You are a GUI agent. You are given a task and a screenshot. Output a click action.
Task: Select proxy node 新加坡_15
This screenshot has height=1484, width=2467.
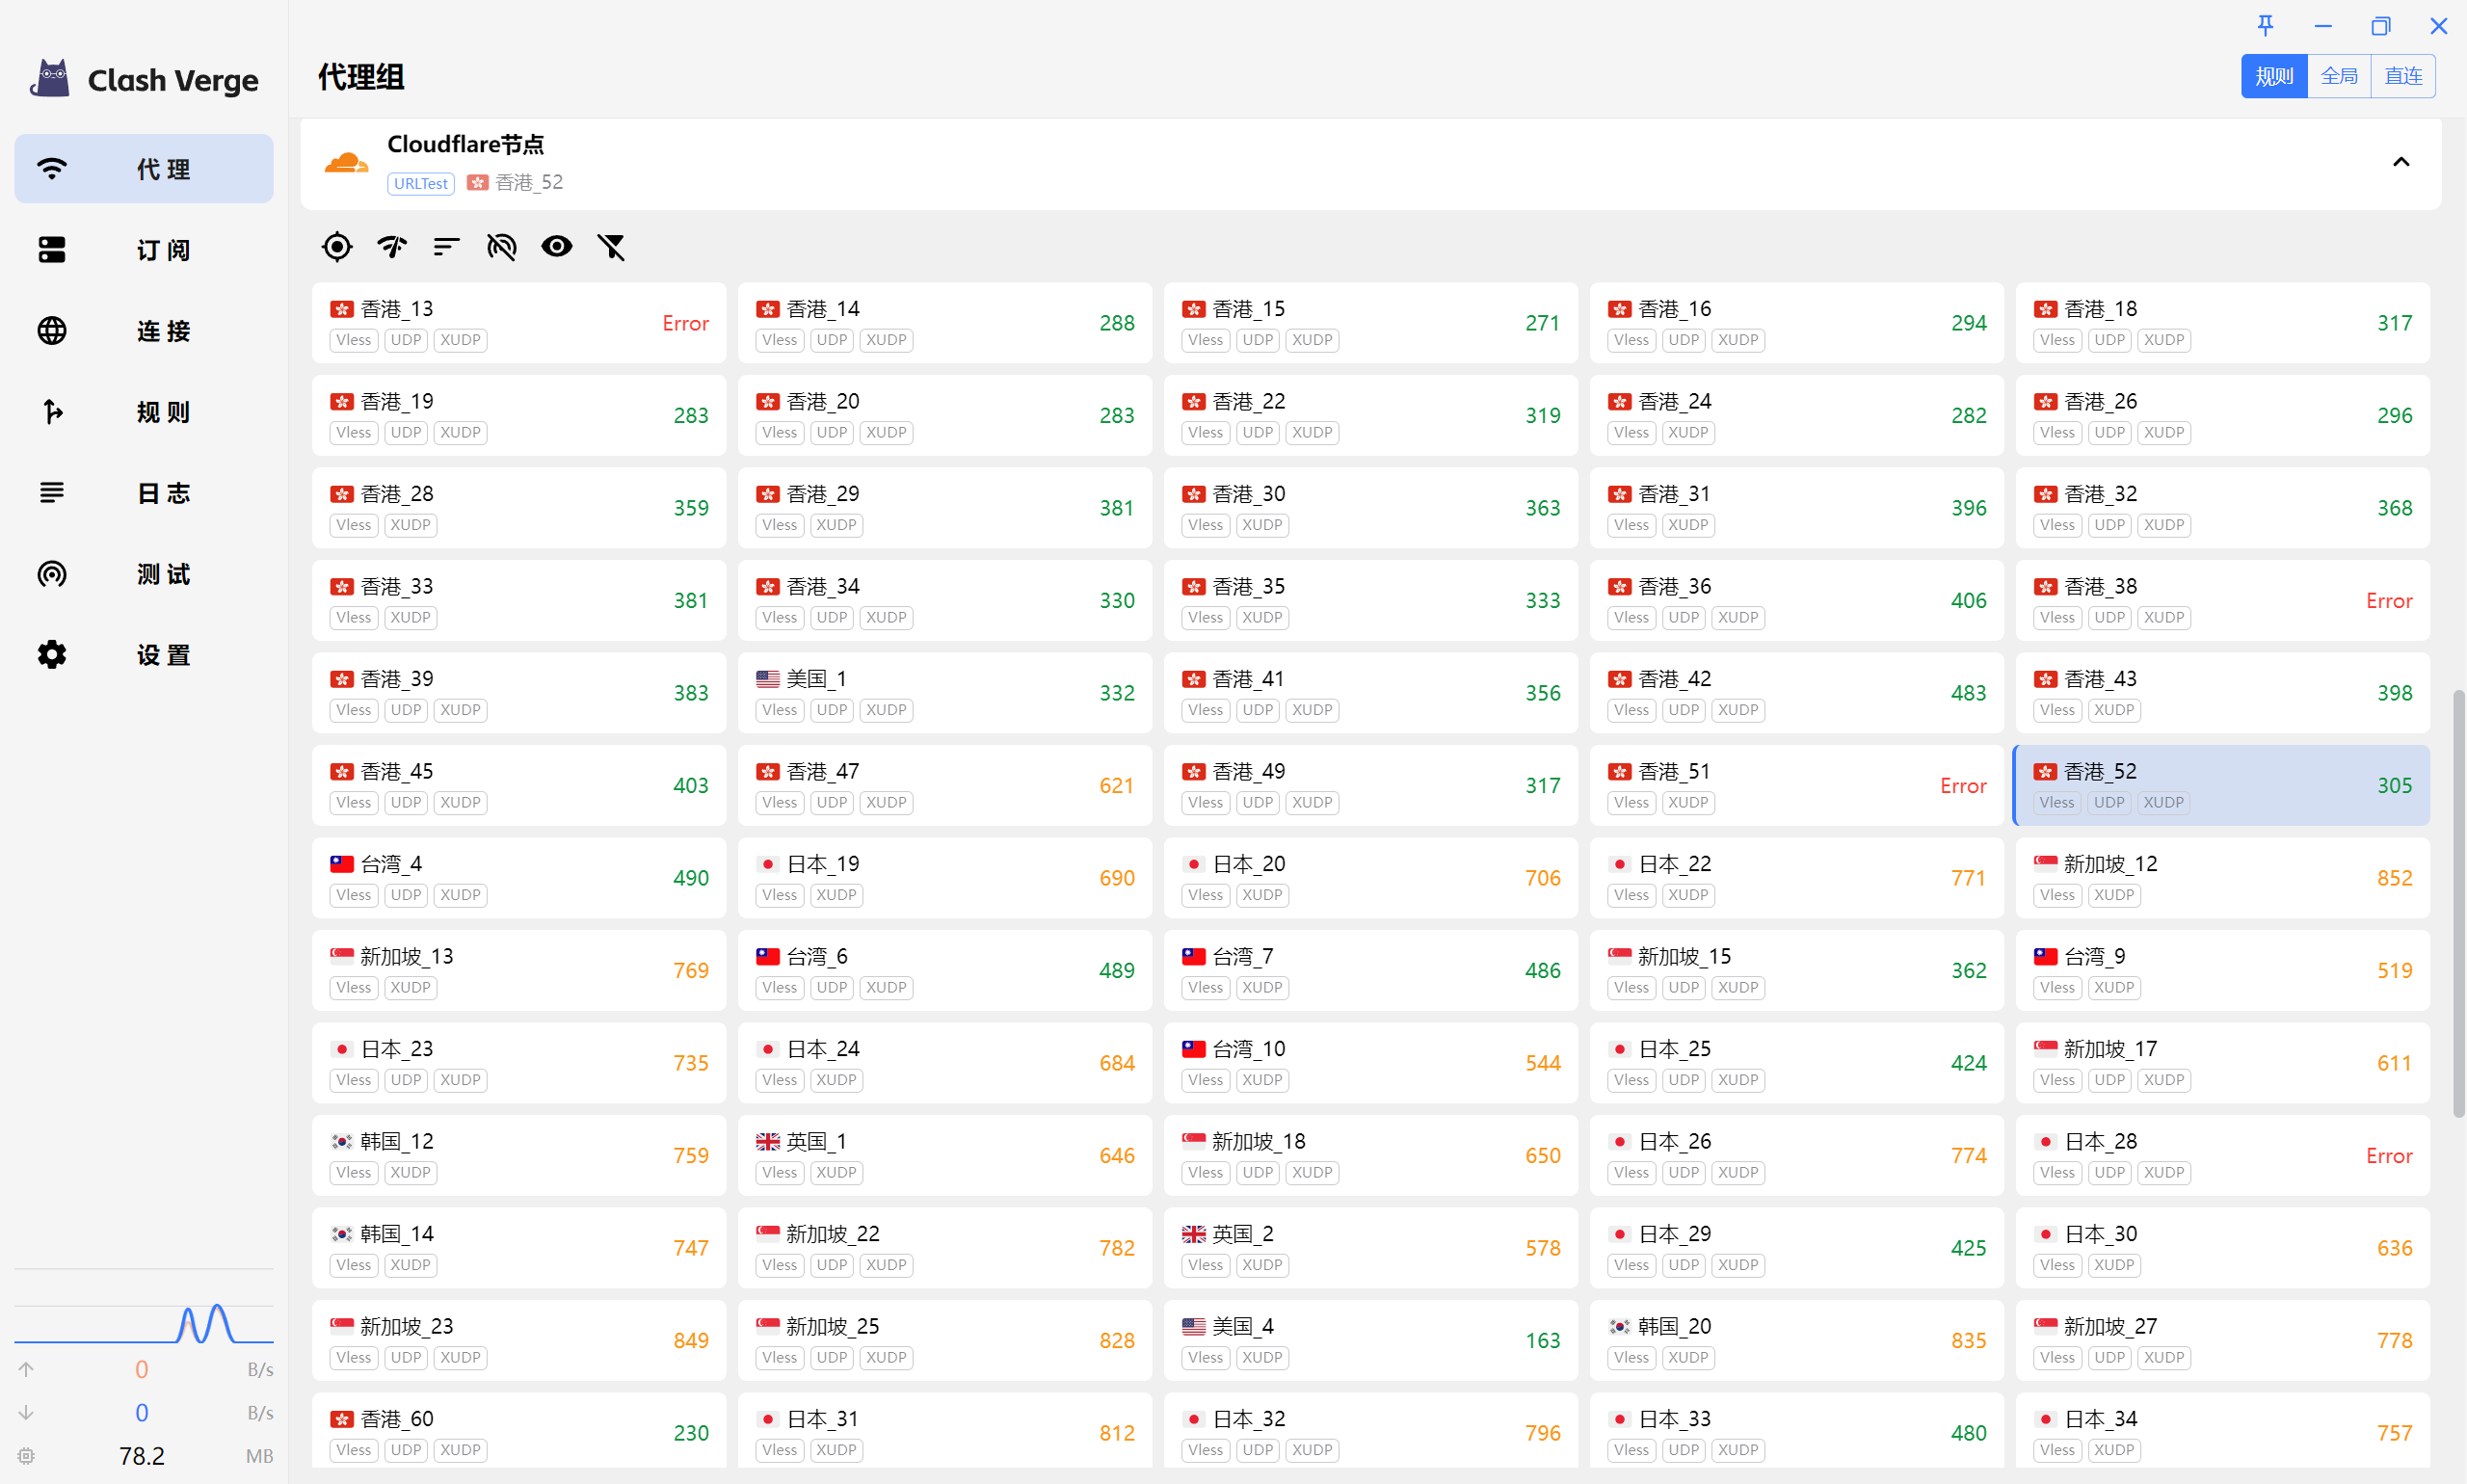tap(1797, 970)
